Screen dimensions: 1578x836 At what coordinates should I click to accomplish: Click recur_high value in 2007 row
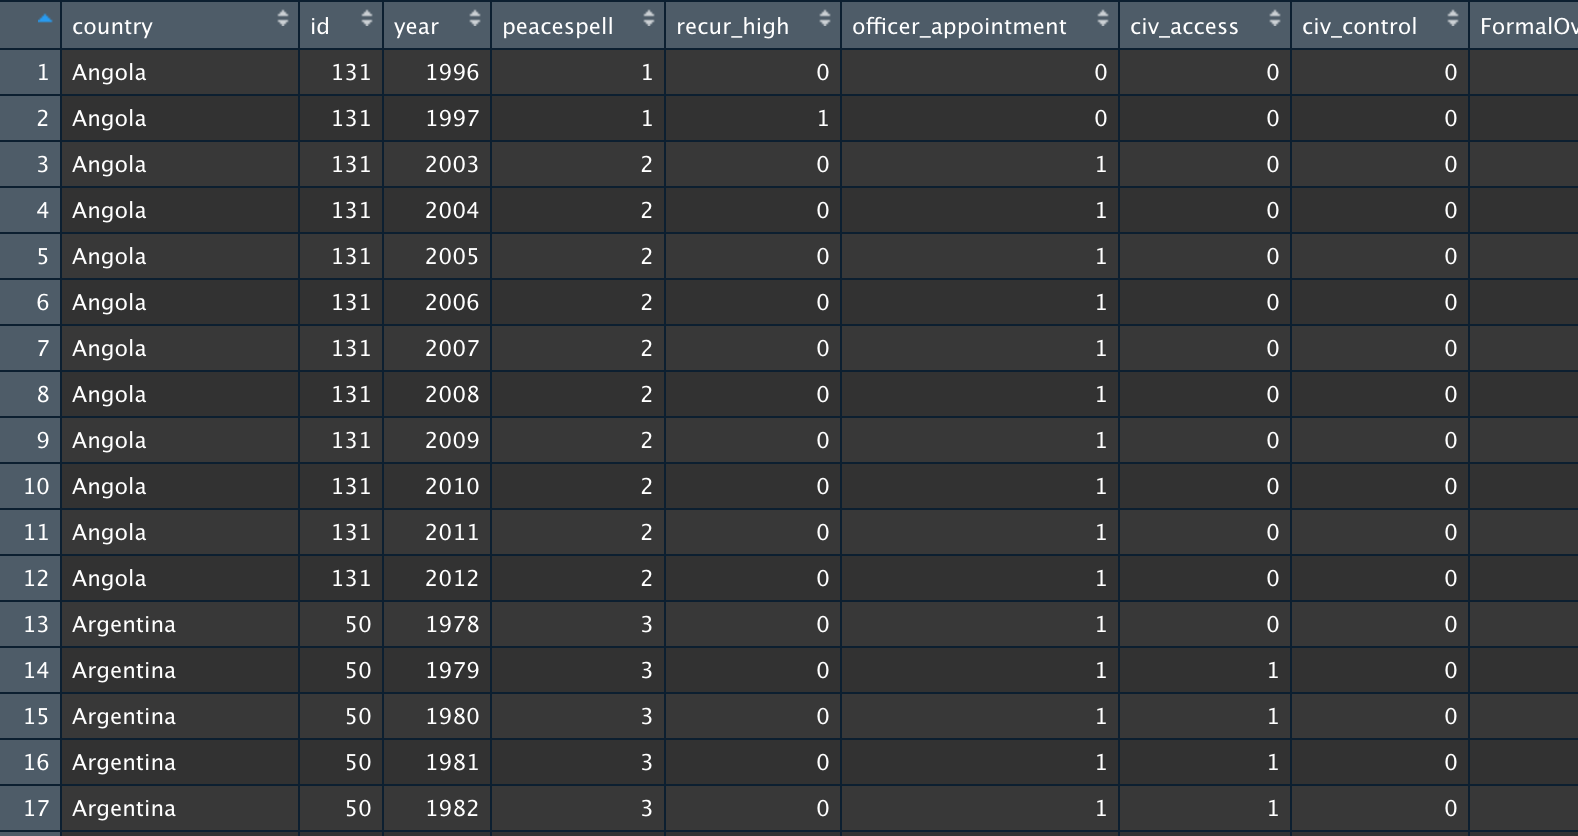(823, 348)
